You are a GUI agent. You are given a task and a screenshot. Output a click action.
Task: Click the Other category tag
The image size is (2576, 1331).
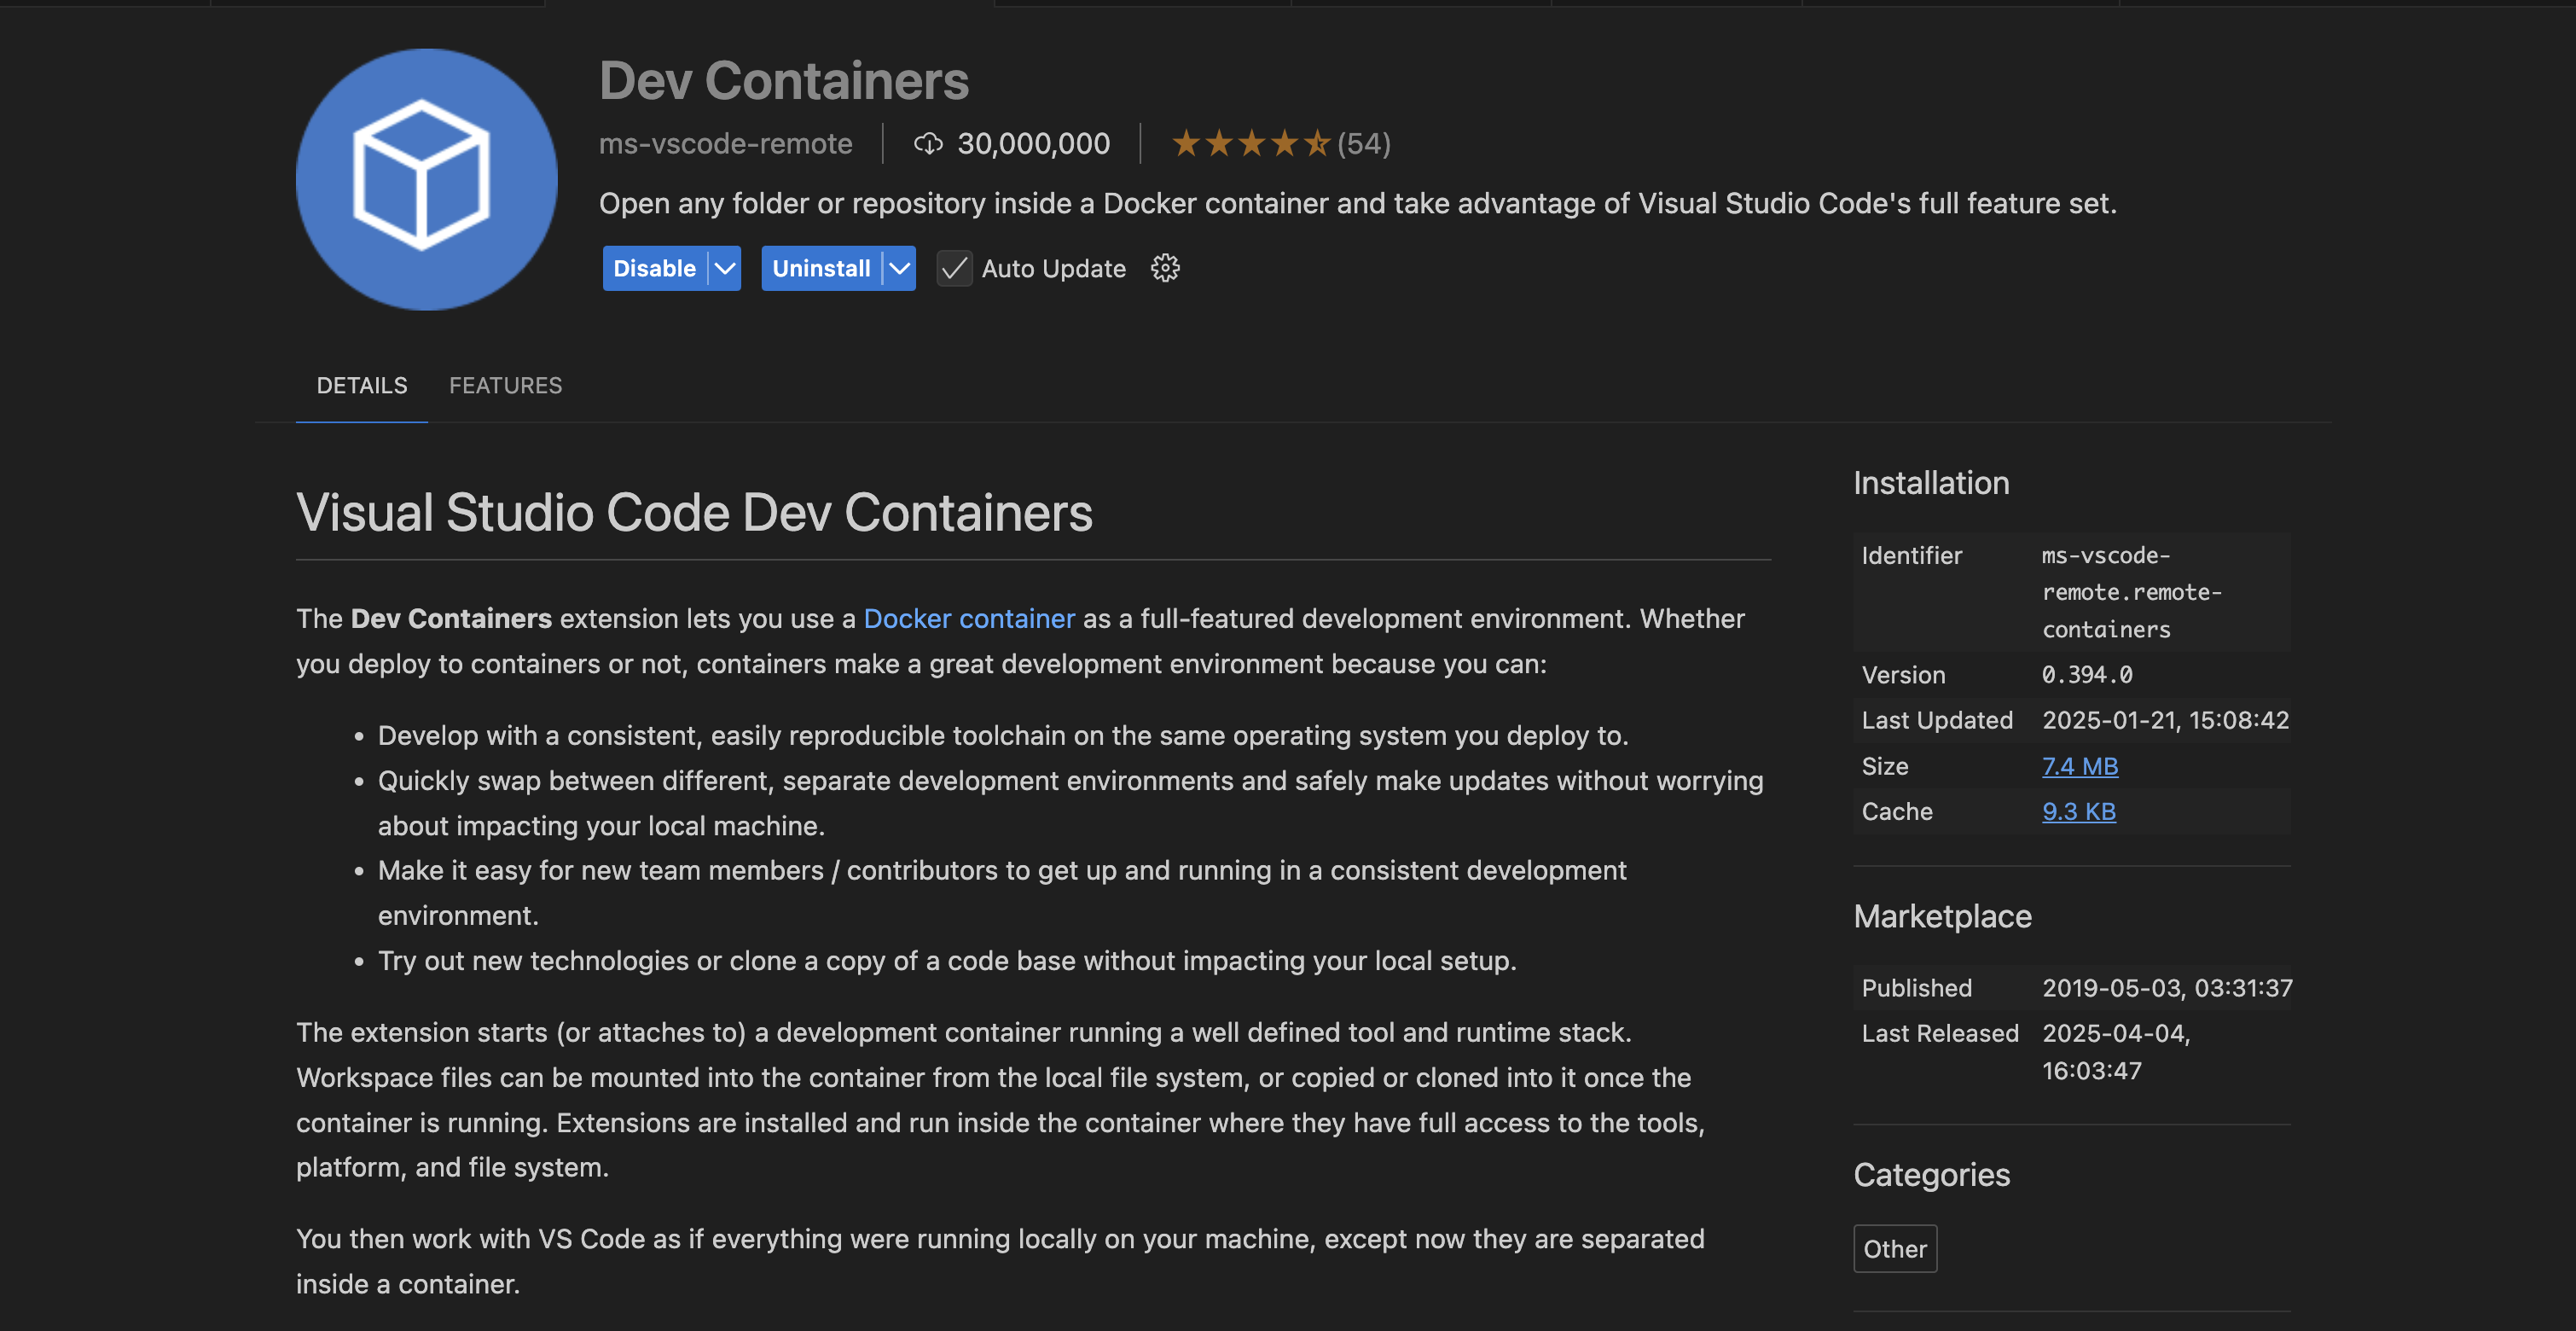point(1894,1248)
